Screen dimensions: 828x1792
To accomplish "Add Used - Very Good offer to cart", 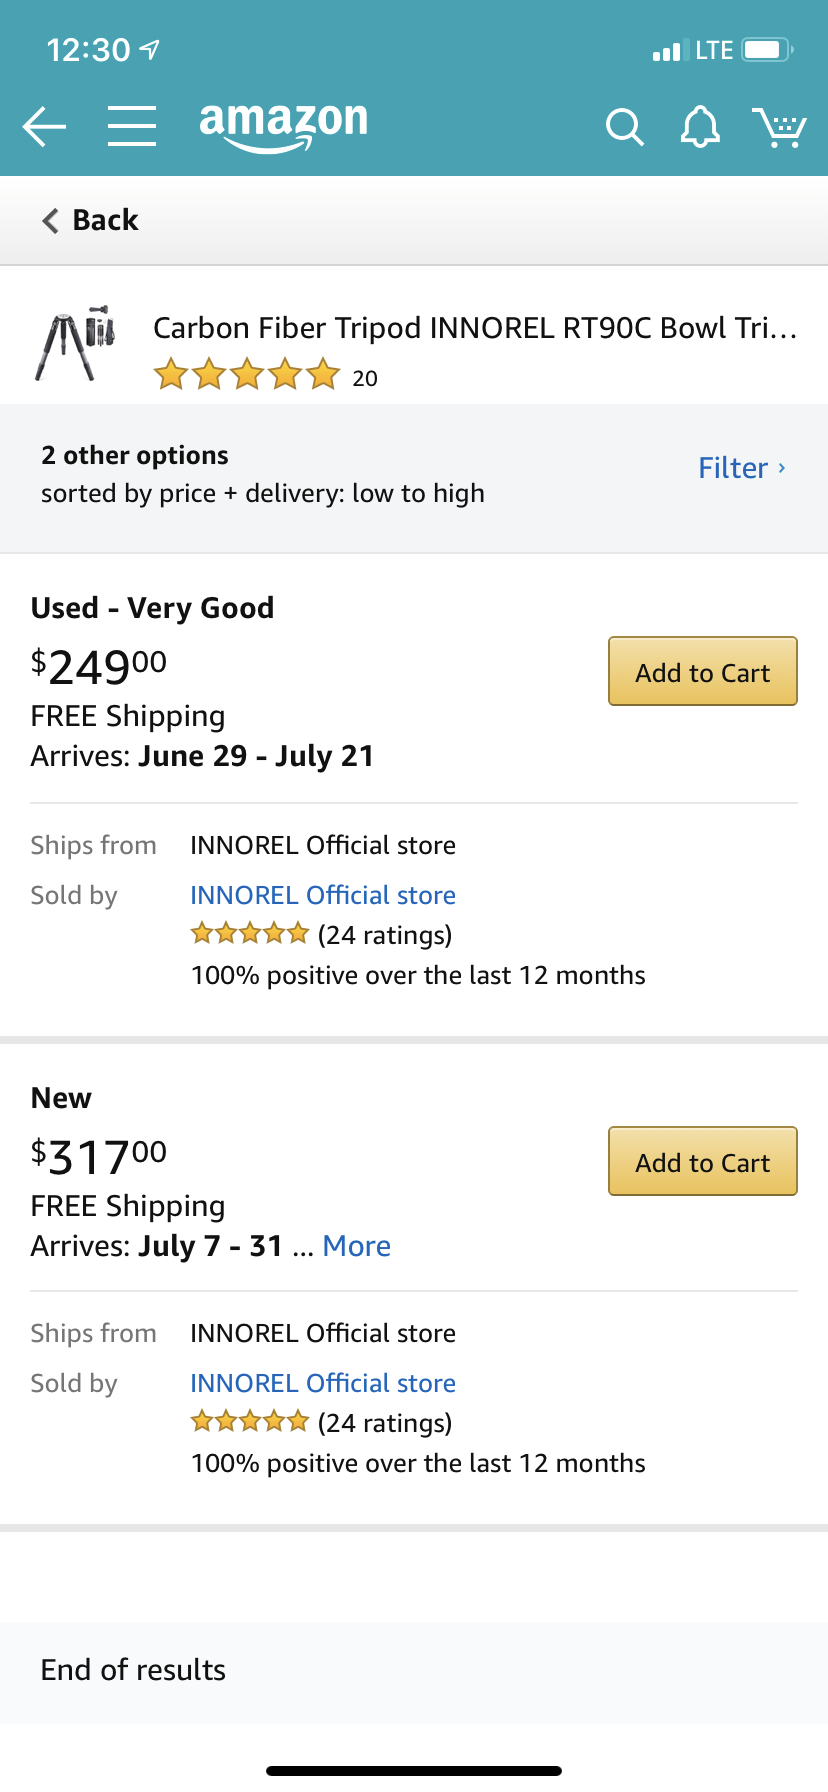I will tap(702, 672).
